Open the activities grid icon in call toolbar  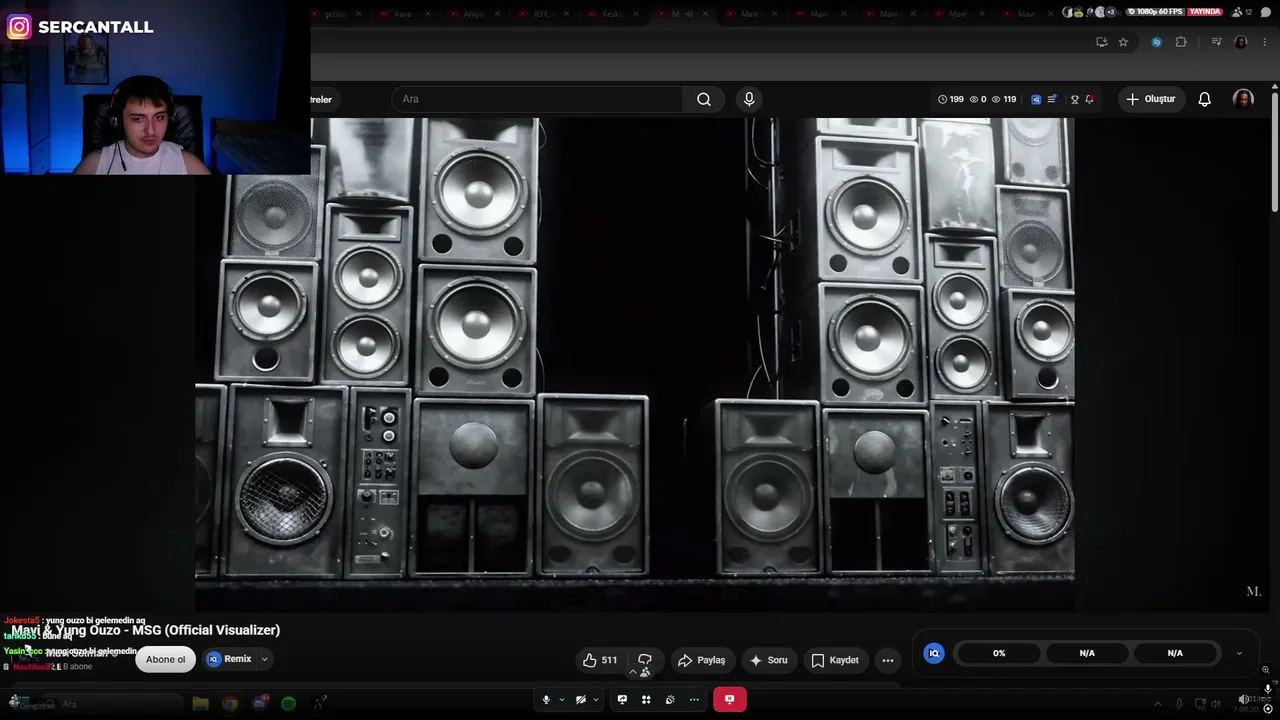(x=646, y=700)
